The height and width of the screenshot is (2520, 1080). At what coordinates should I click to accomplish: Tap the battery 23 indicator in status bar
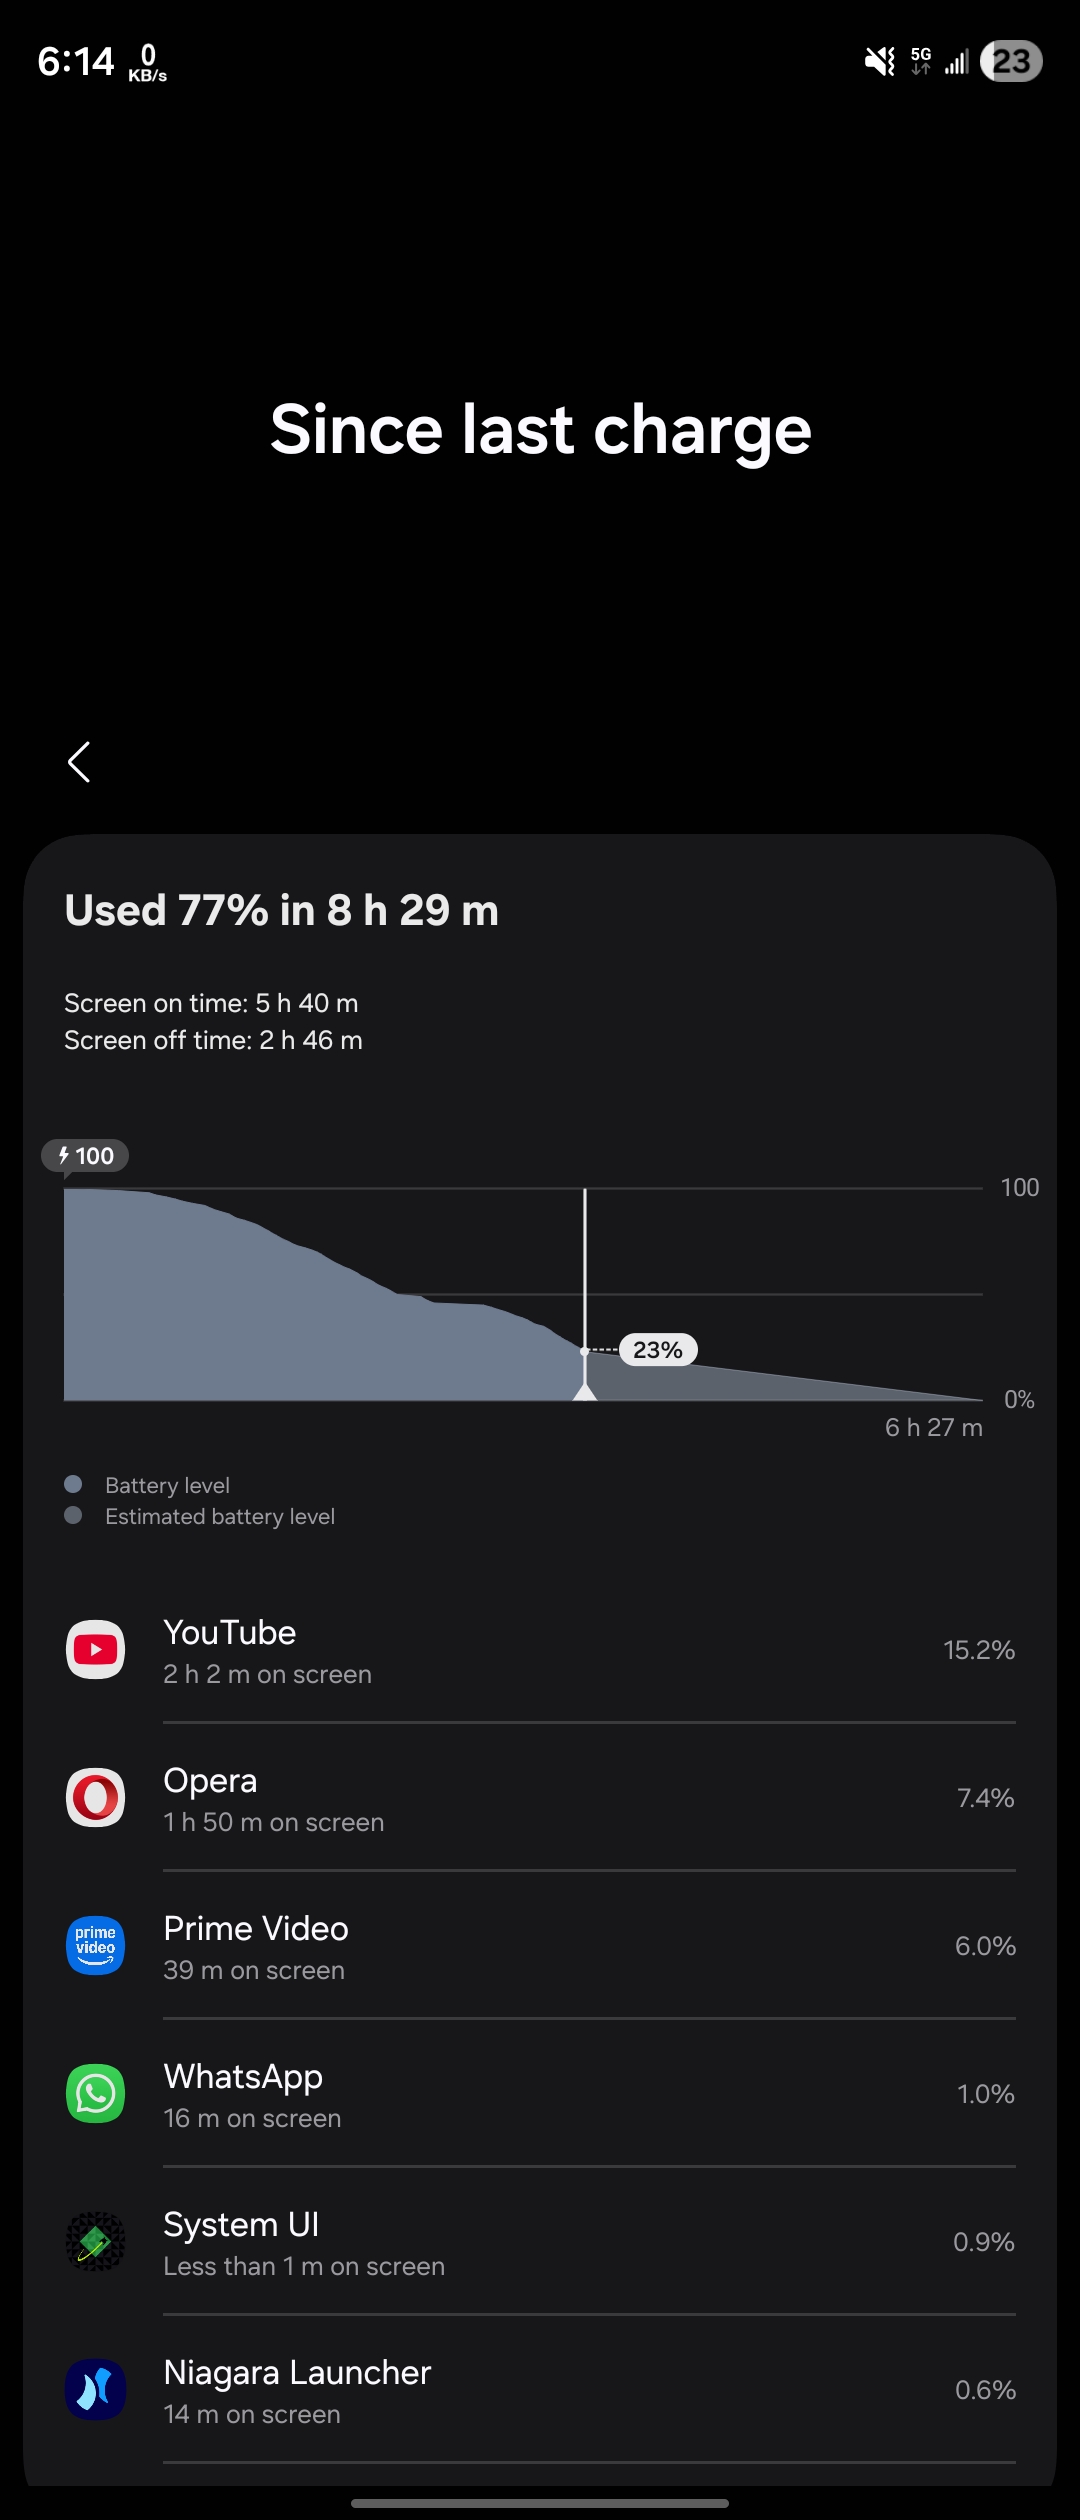coord(1011,61)
